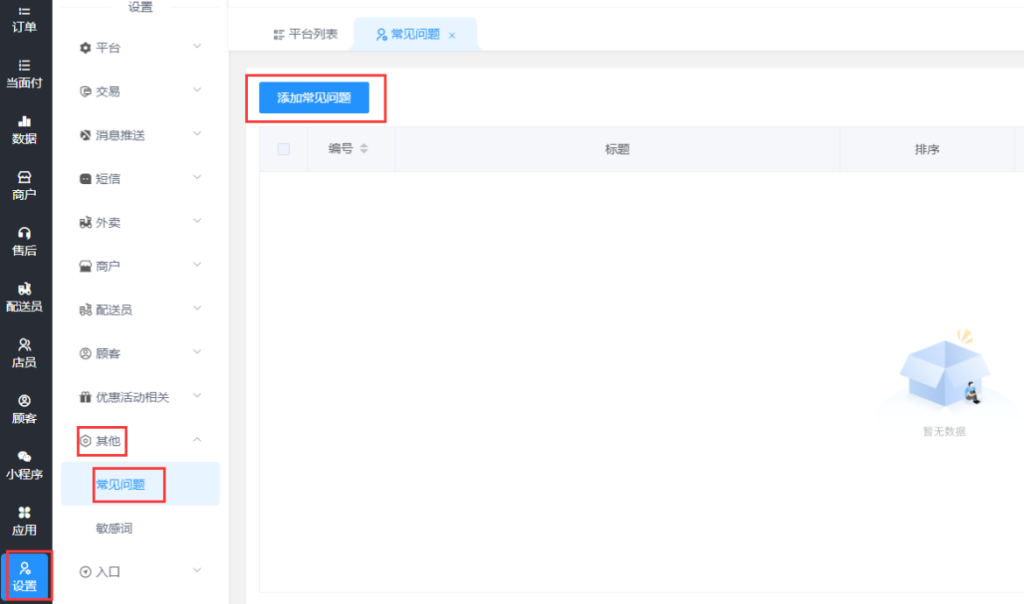
Task: Select the 配送员 delivery icon in sidebar
Action: (25, 297)
